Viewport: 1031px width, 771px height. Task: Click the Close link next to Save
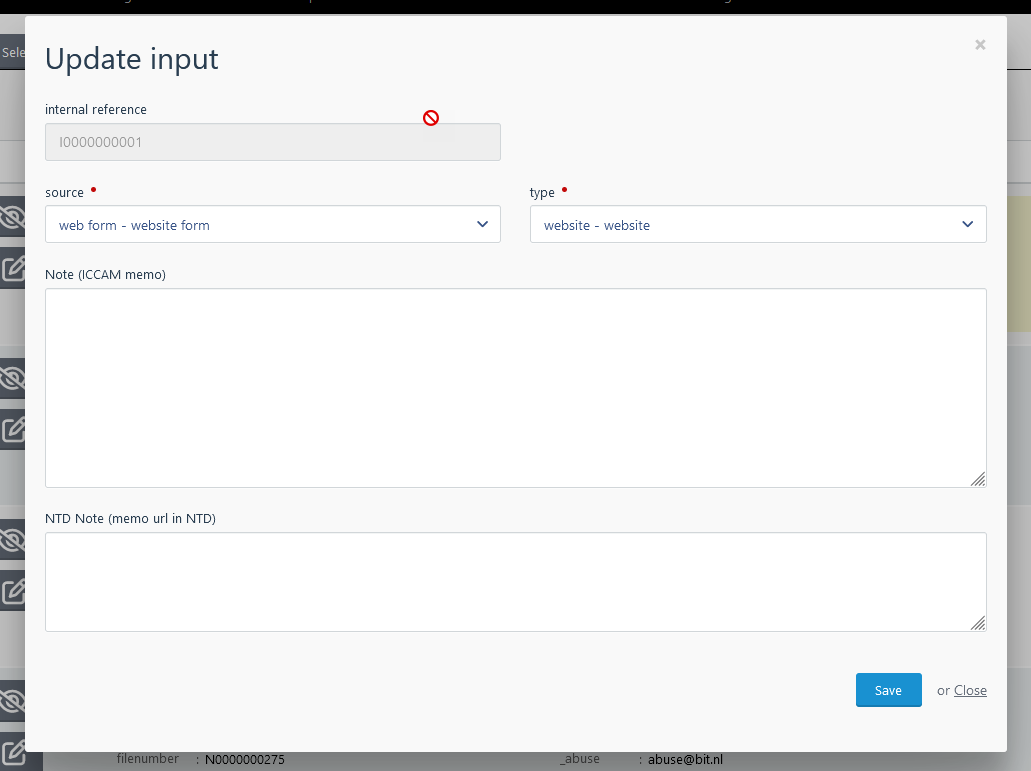[970, 690]
